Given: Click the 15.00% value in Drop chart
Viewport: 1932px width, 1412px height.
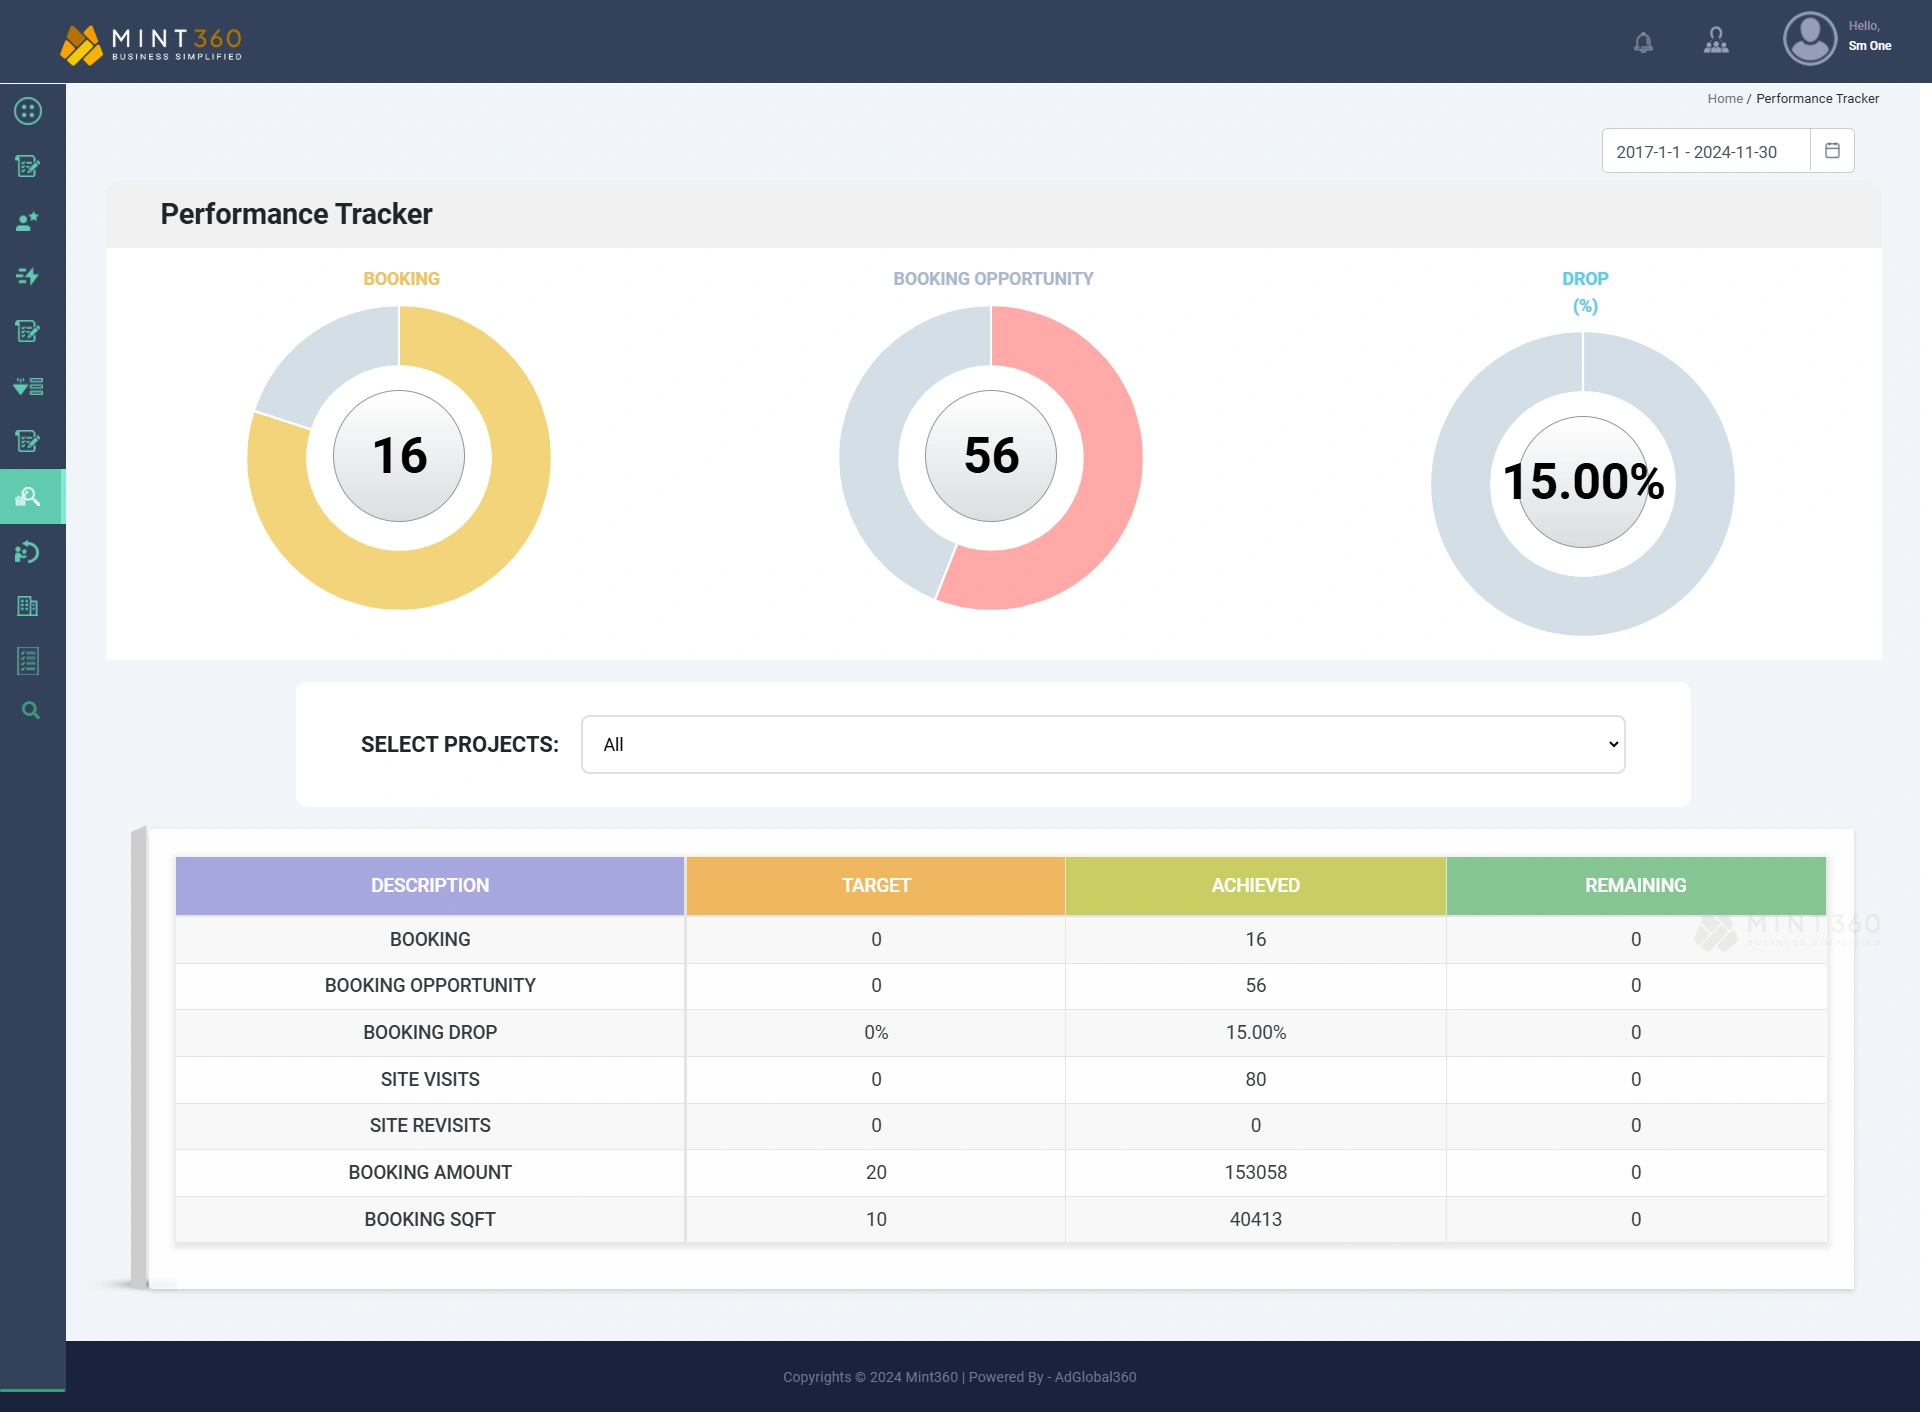Looking at the screenshot, I should pos(1583,482).
